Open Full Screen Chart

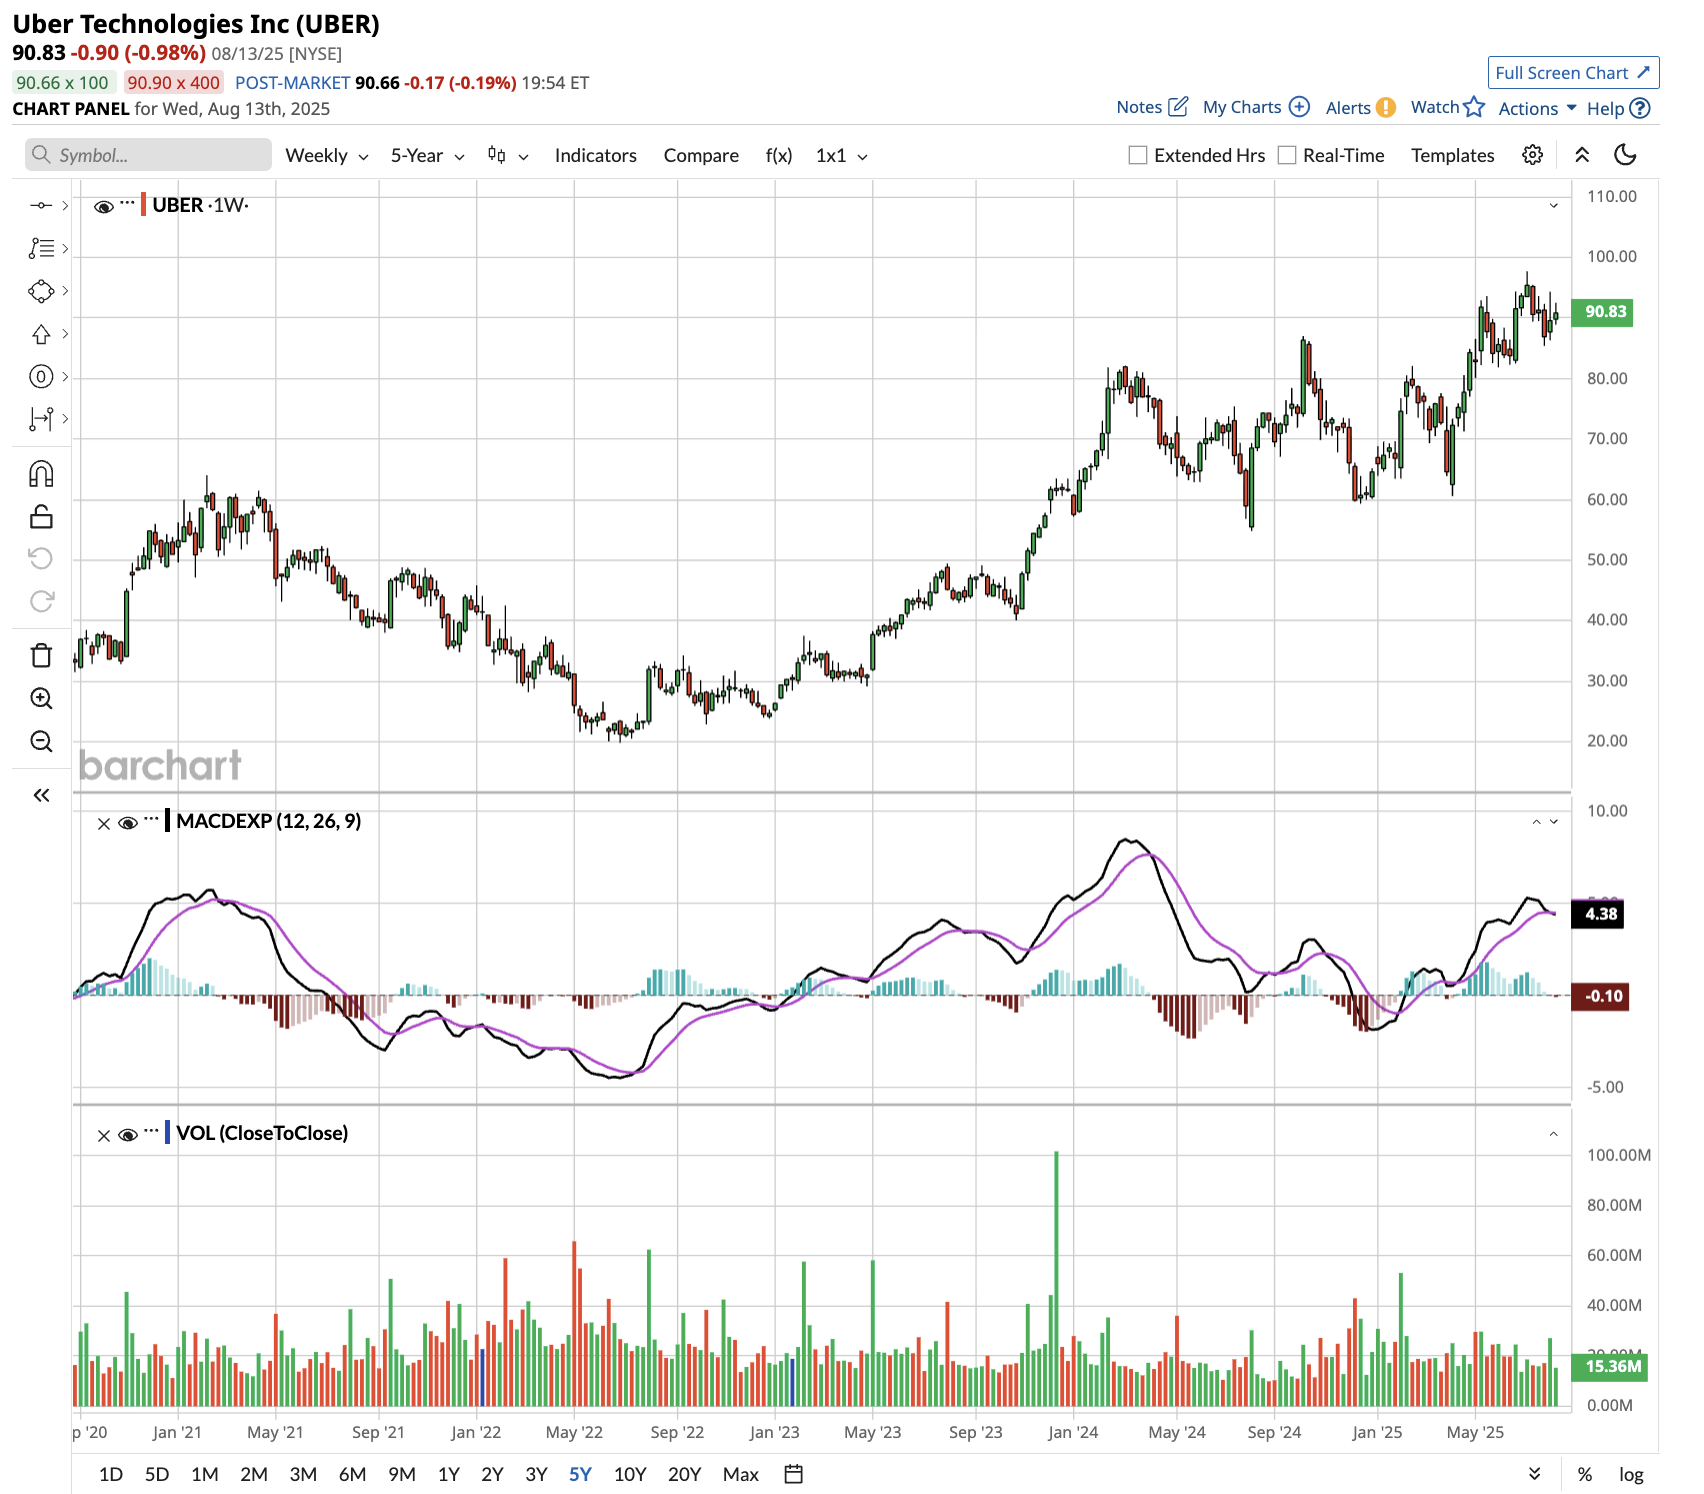click(1573, 72)
